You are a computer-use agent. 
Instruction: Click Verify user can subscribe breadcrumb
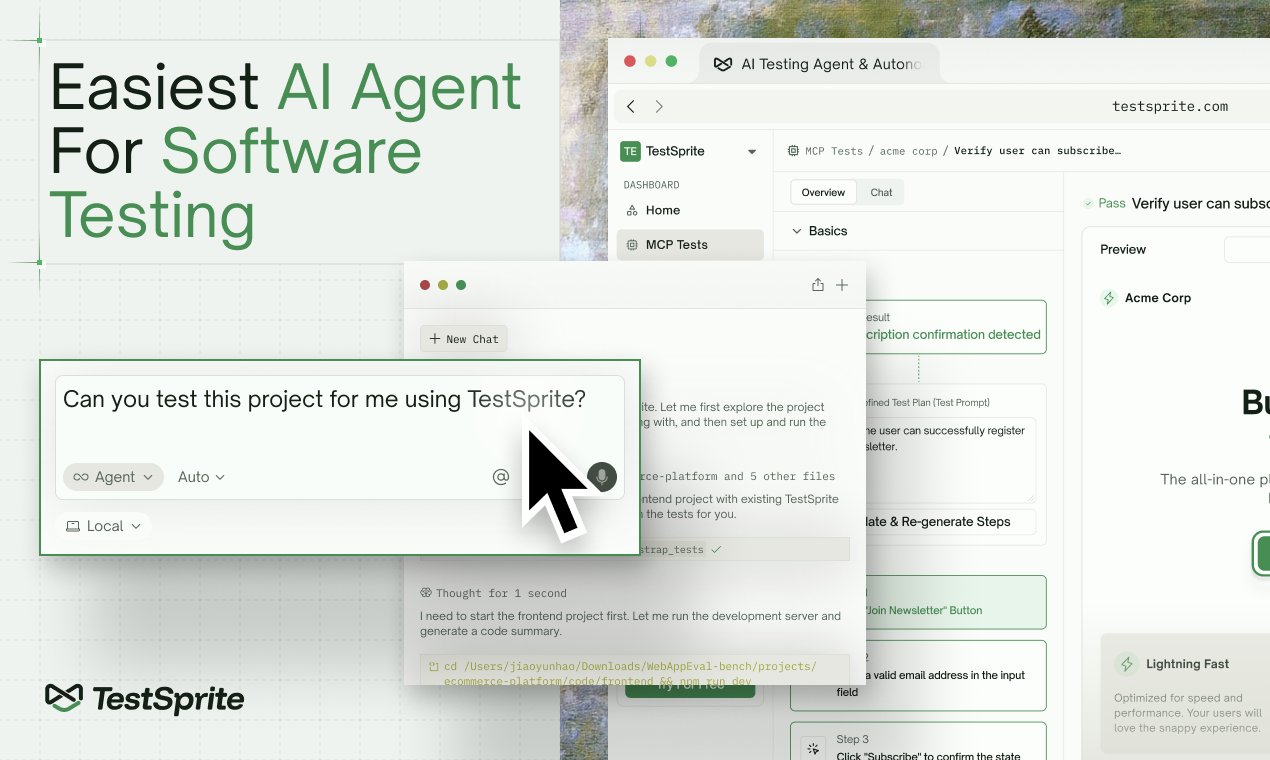click(1037, 151)
